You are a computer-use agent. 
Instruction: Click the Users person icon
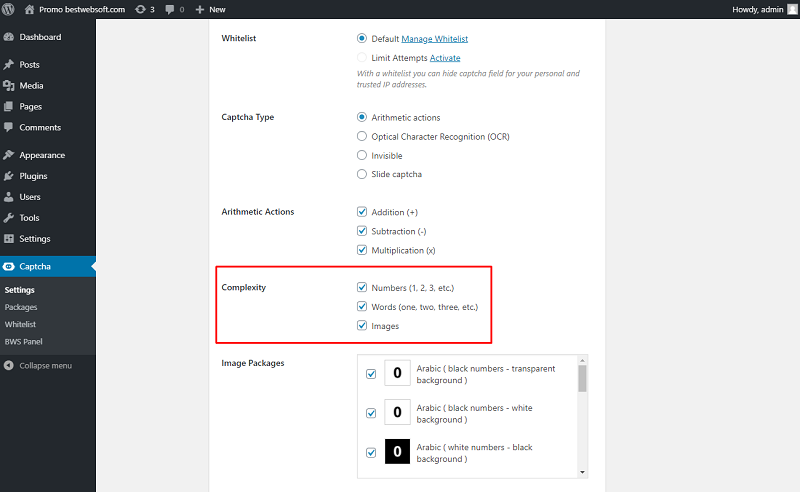point(9,196)
